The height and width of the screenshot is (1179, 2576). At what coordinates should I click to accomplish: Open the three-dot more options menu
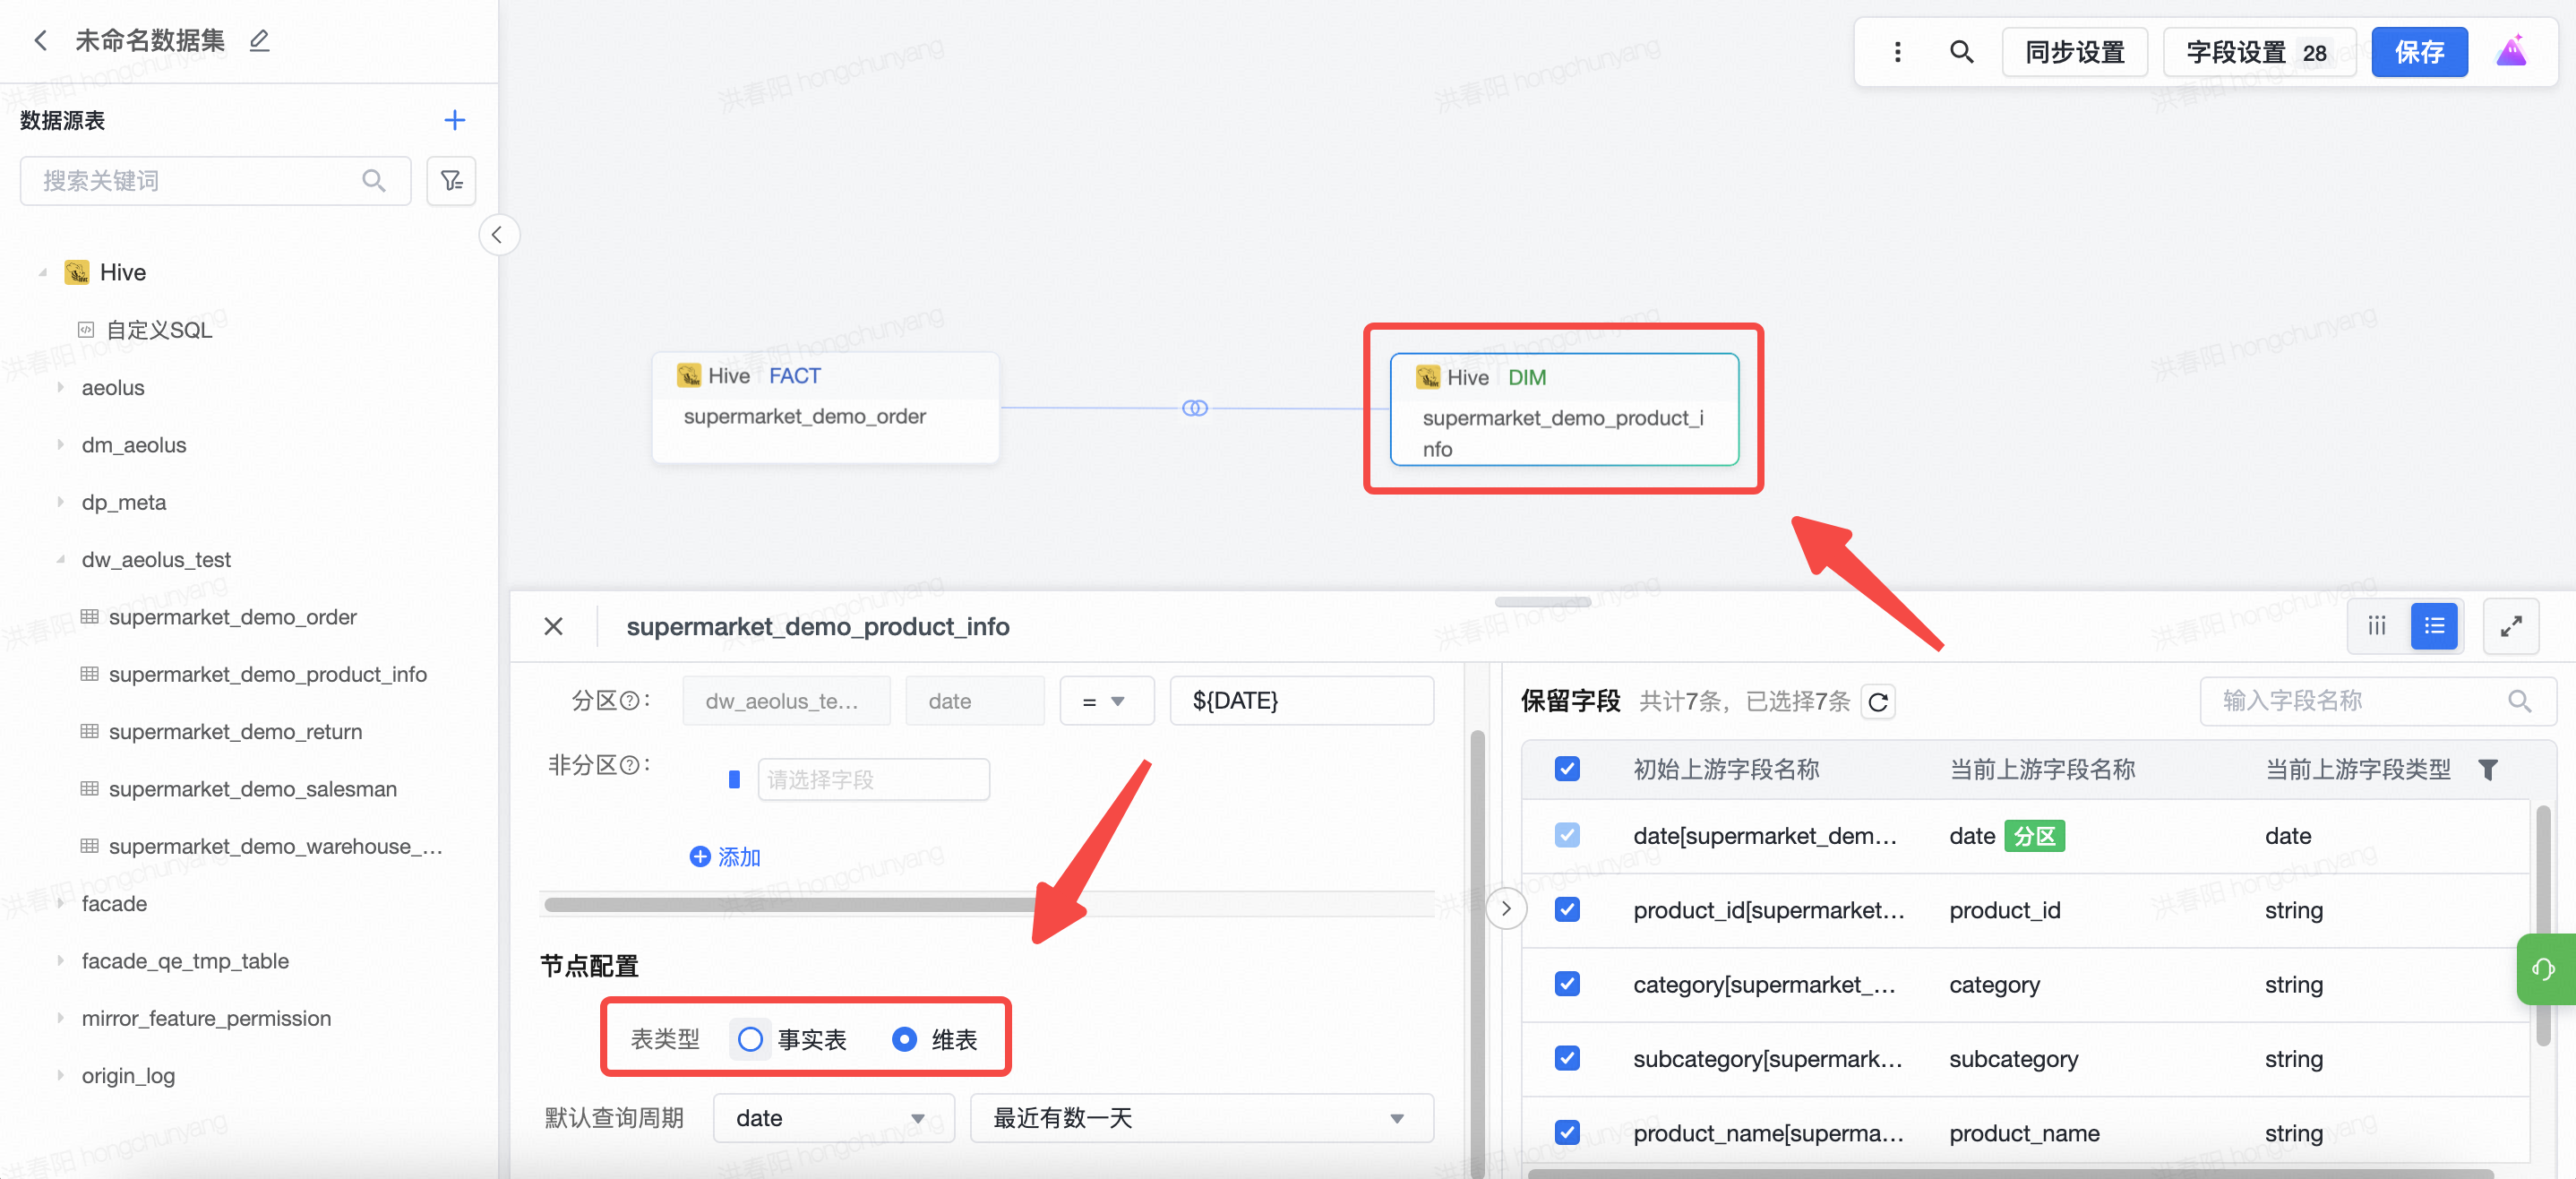tap(1897, 52)
